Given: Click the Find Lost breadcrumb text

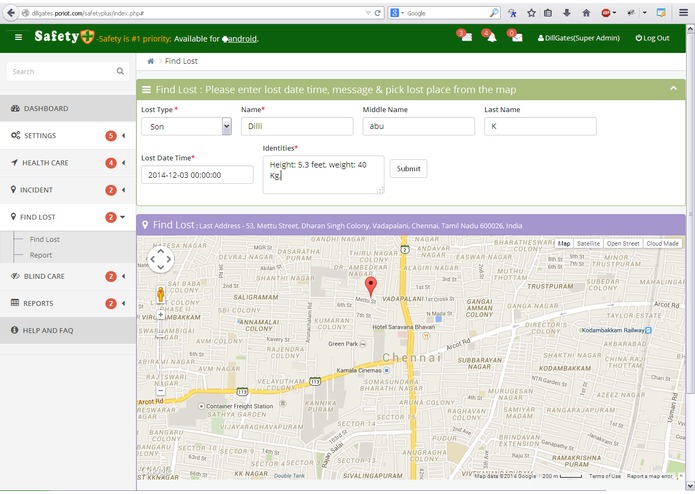Looking at the screenshot, I should click(181, 61).
